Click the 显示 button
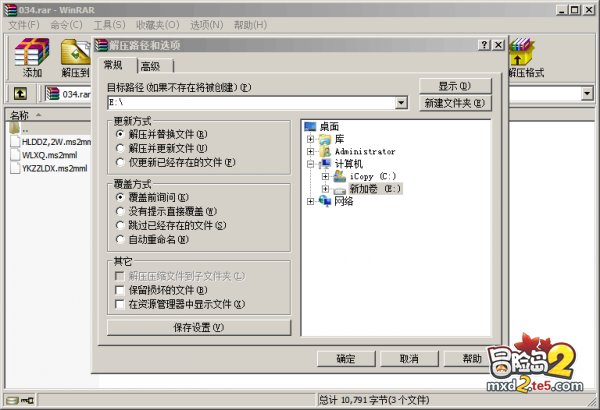 (455, 87)
